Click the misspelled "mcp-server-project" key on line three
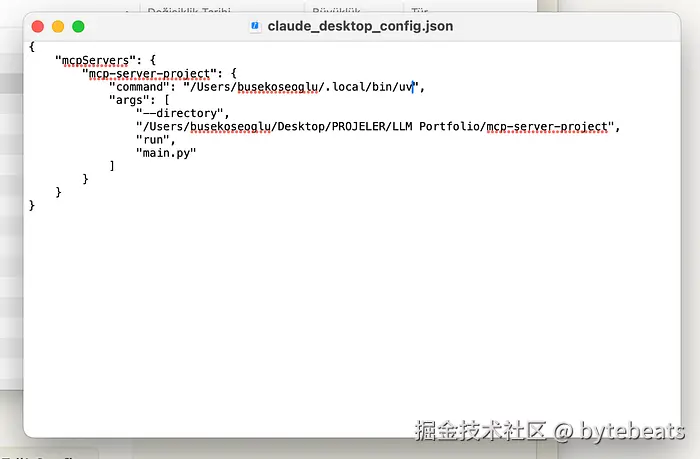 click(x=149, y=73)
